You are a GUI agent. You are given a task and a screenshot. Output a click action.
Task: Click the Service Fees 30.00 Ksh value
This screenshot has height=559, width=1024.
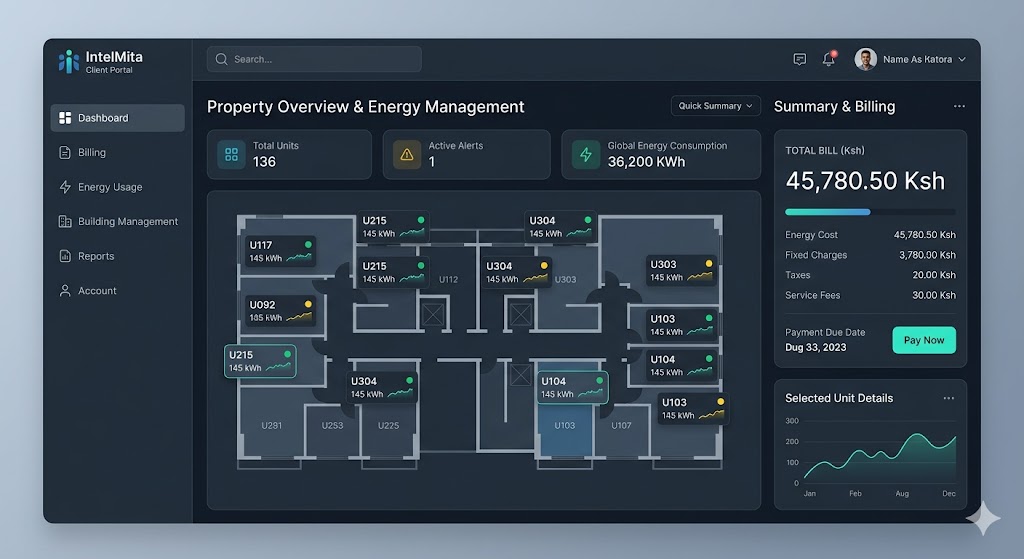pos(934,296)
